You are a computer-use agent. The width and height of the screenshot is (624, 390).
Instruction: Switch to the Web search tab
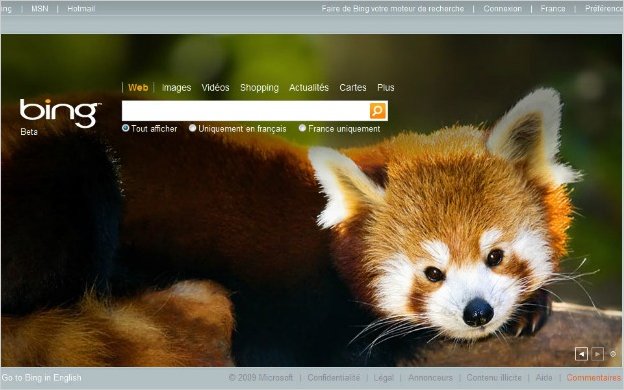pyautogui.click(x=138, y=88)
